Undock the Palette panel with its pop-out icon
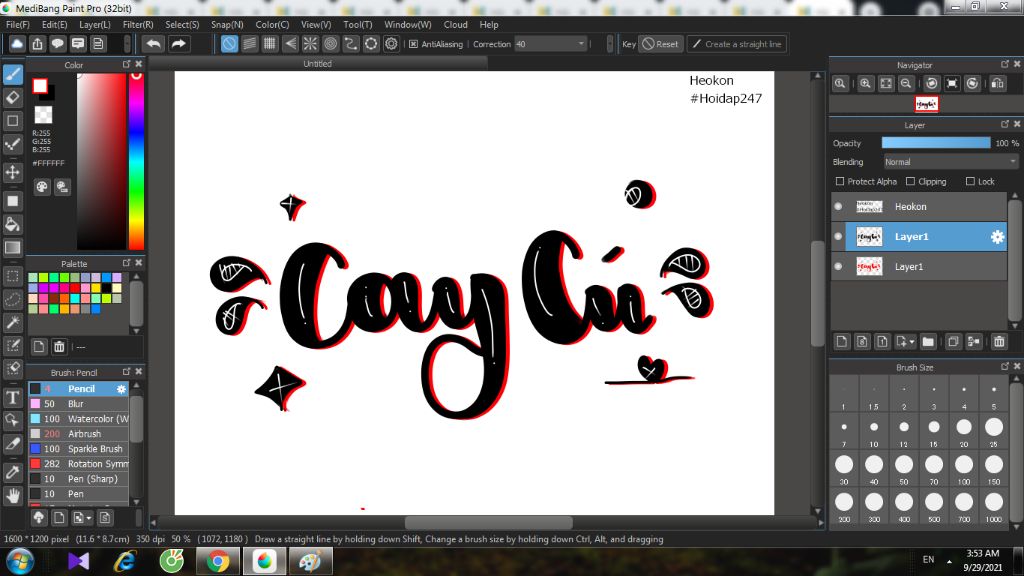1024x576 pixels. [x=127, y=263]
